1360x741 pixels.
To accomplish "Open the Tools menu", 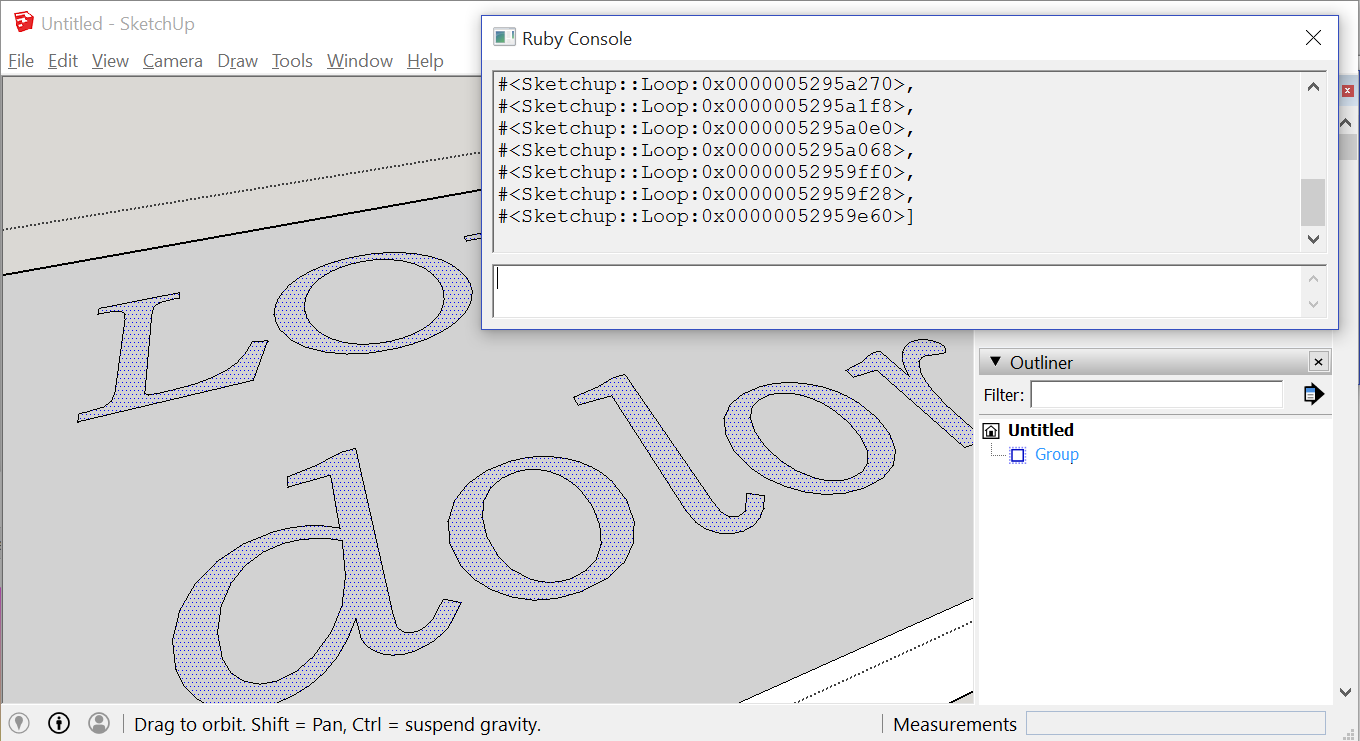I will pyautogui.click(x=292, y=61).
